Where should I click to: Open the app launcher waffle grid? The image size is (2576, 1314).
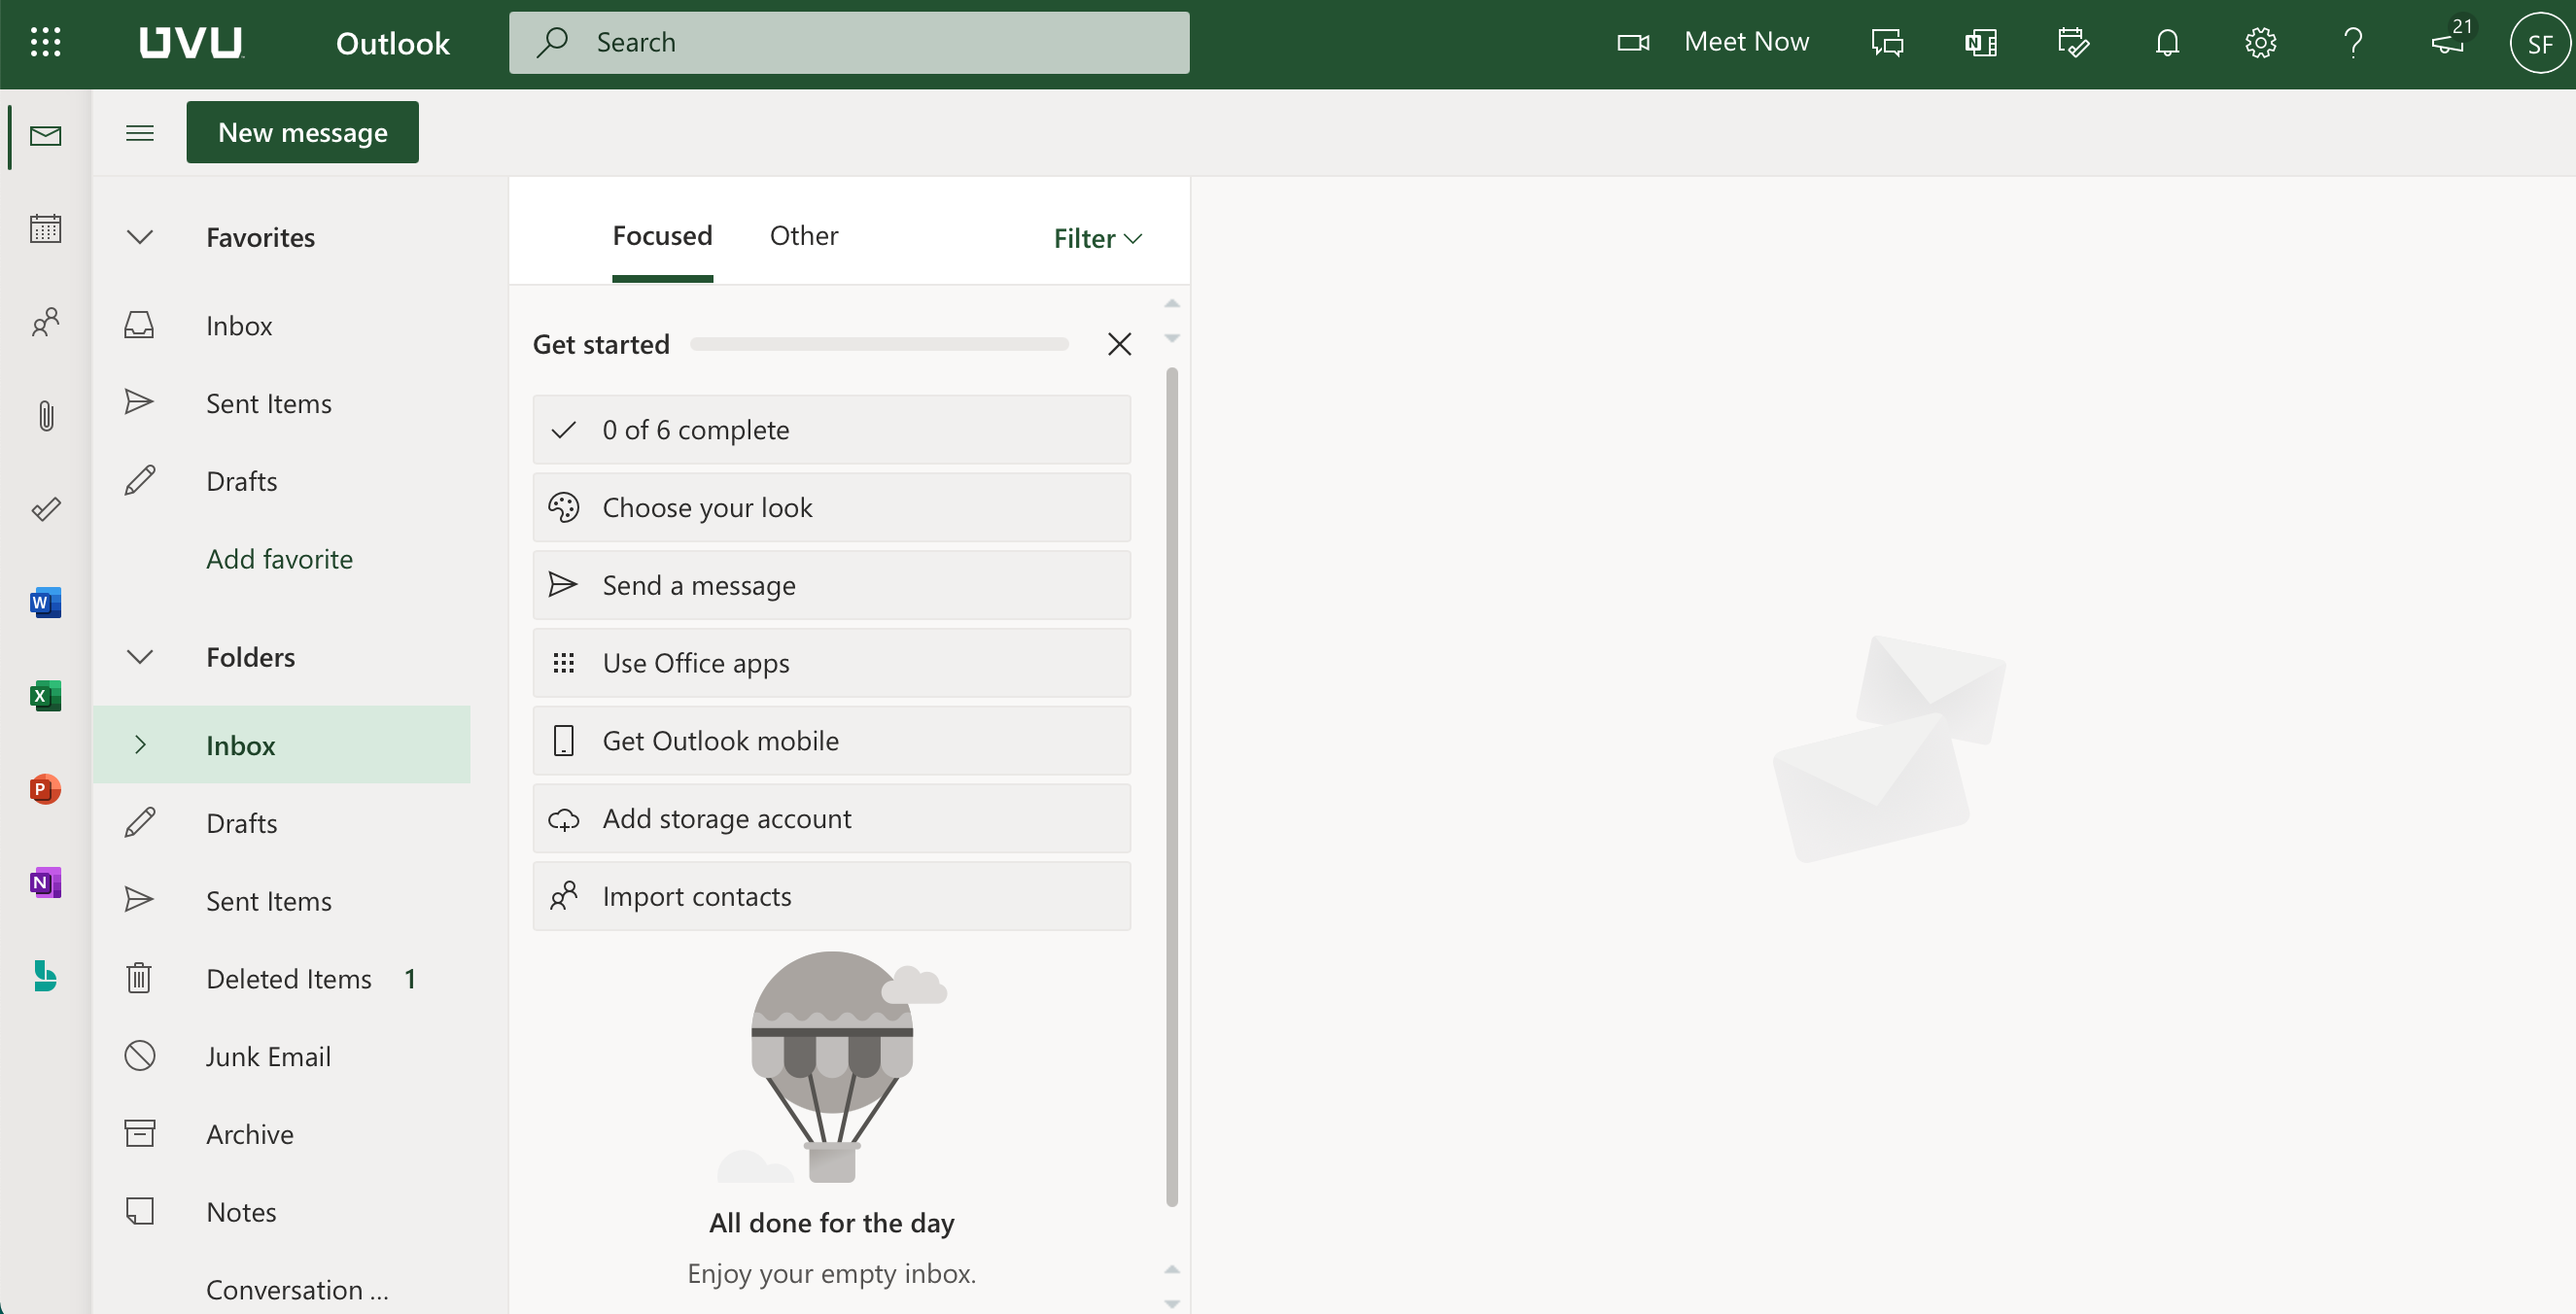pos(45,42)
